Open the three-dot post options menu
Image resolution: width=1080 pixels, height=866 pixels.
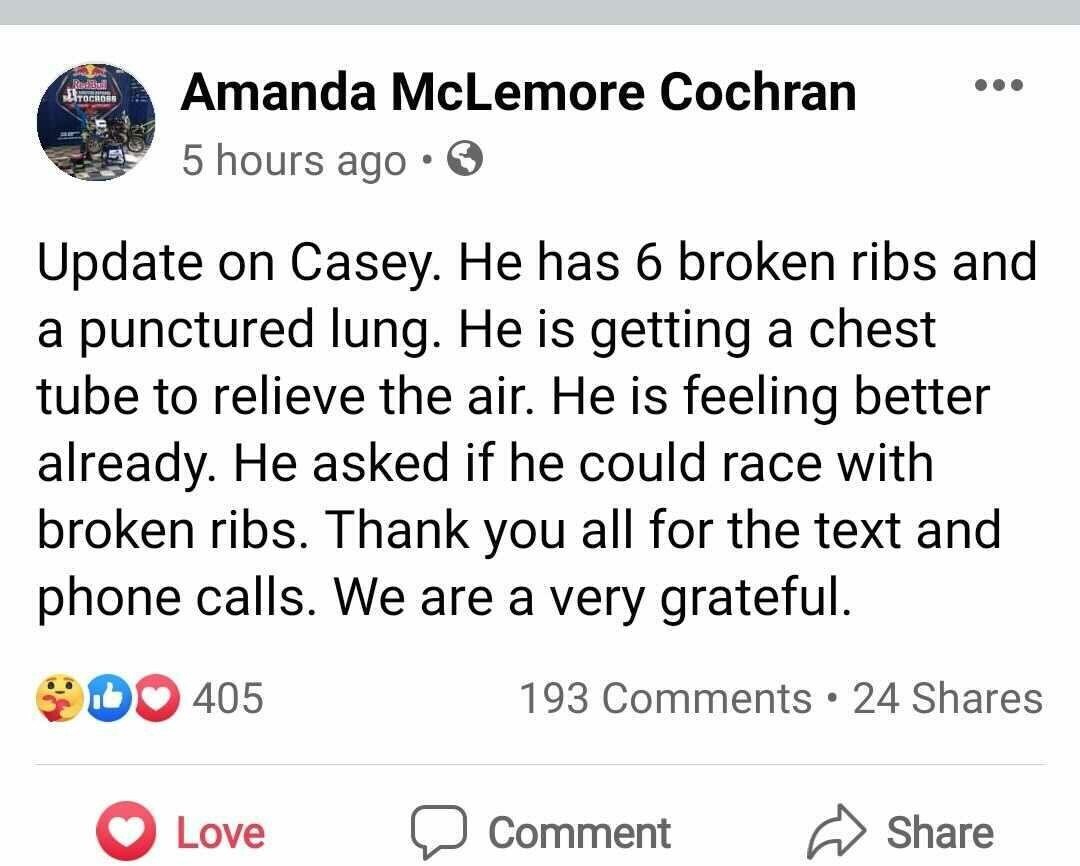click(999, 85)
